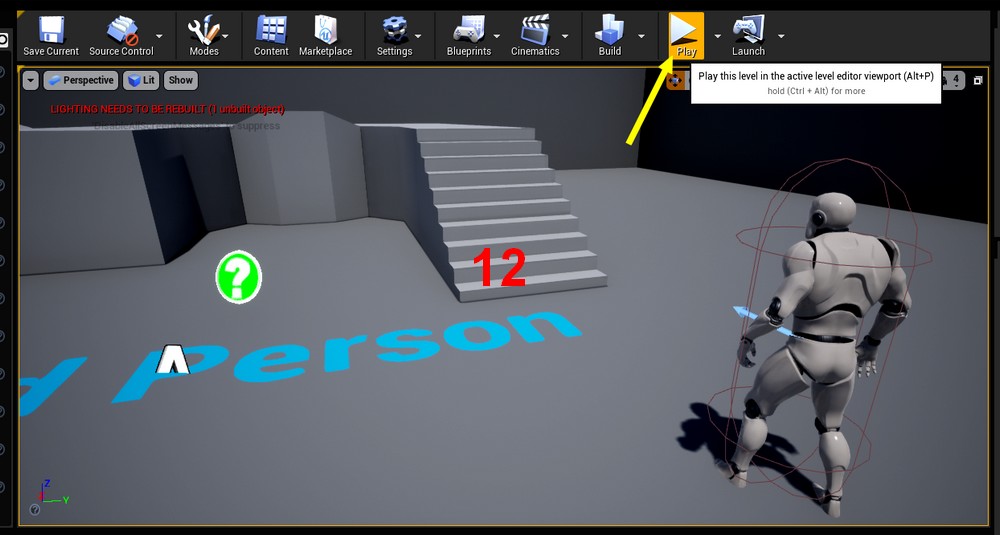Click the Launch icon in the toolbar

[748, 29]
